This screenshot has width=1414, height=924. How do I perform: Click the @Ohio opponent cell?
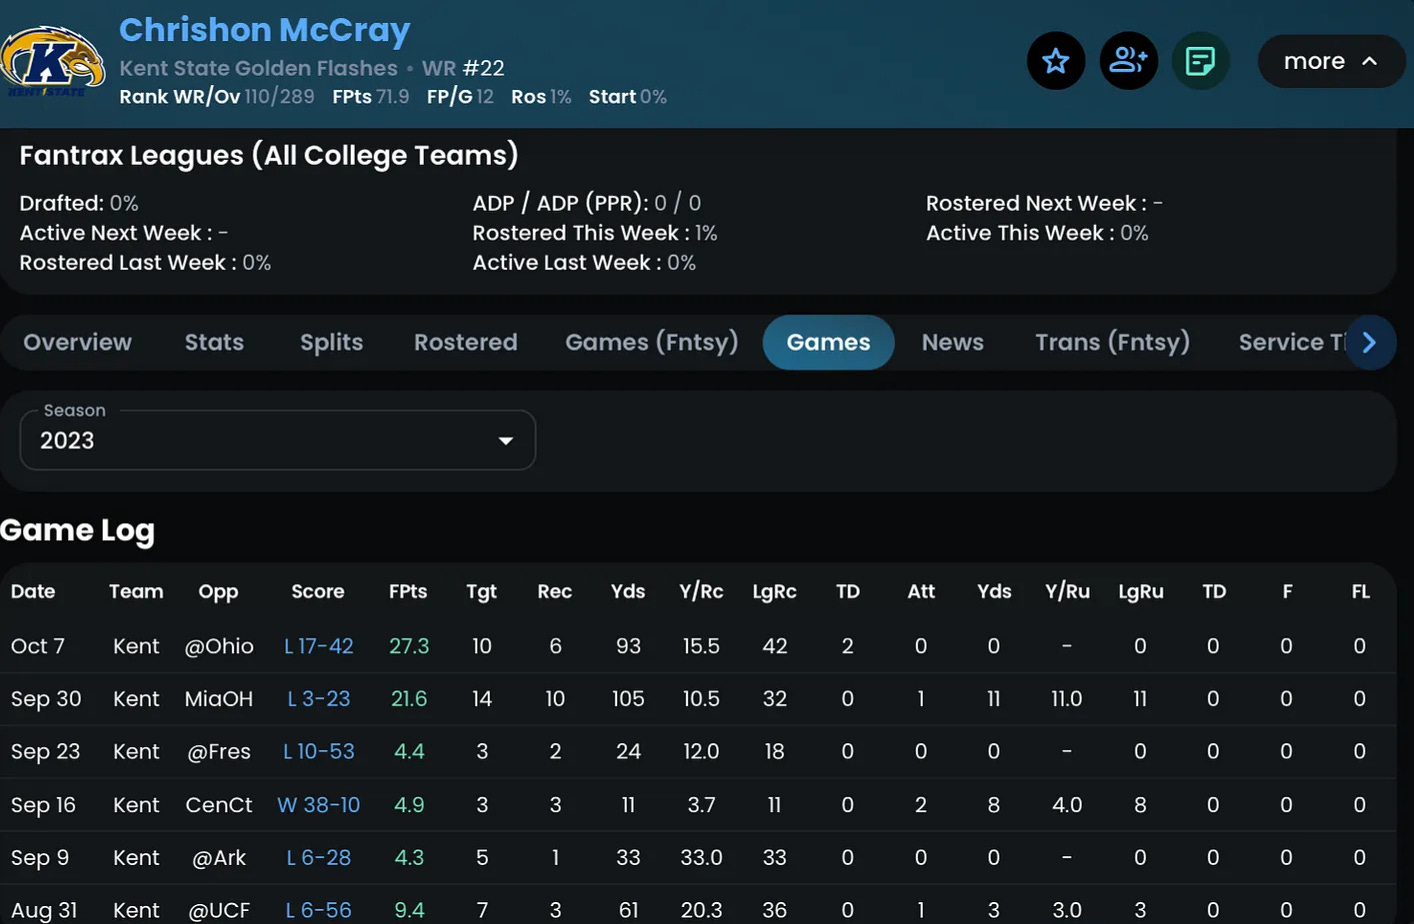pyautogui.click(x=219, y=646)
